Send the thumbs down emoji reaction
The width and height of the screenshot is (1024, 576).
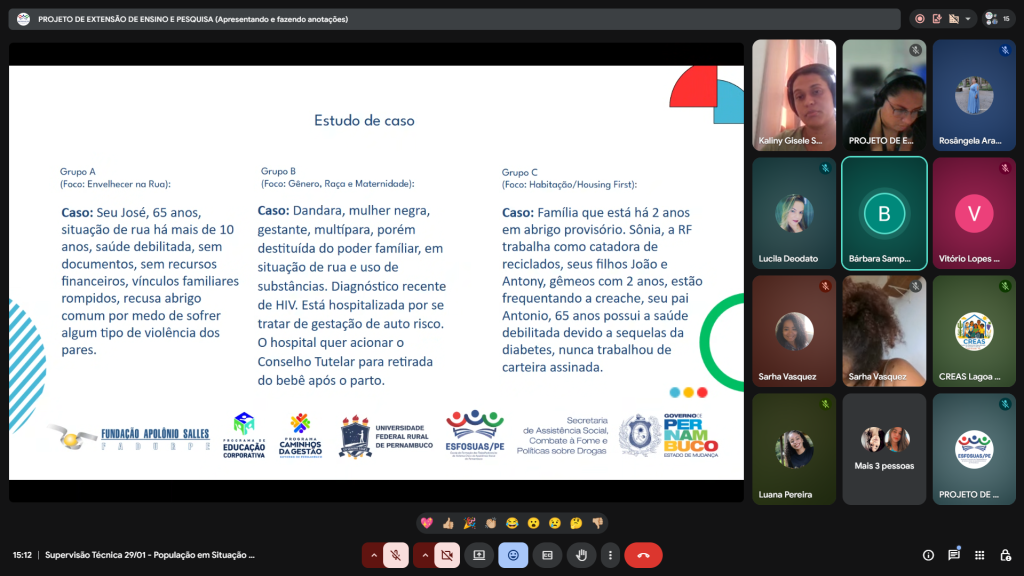point(597,523)
